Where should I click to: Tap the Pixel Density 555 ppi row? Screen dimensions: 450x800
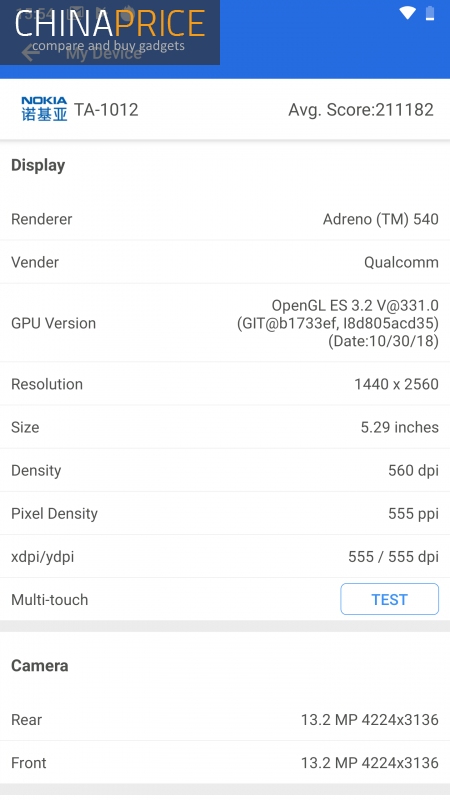click(x=225, y=513)
